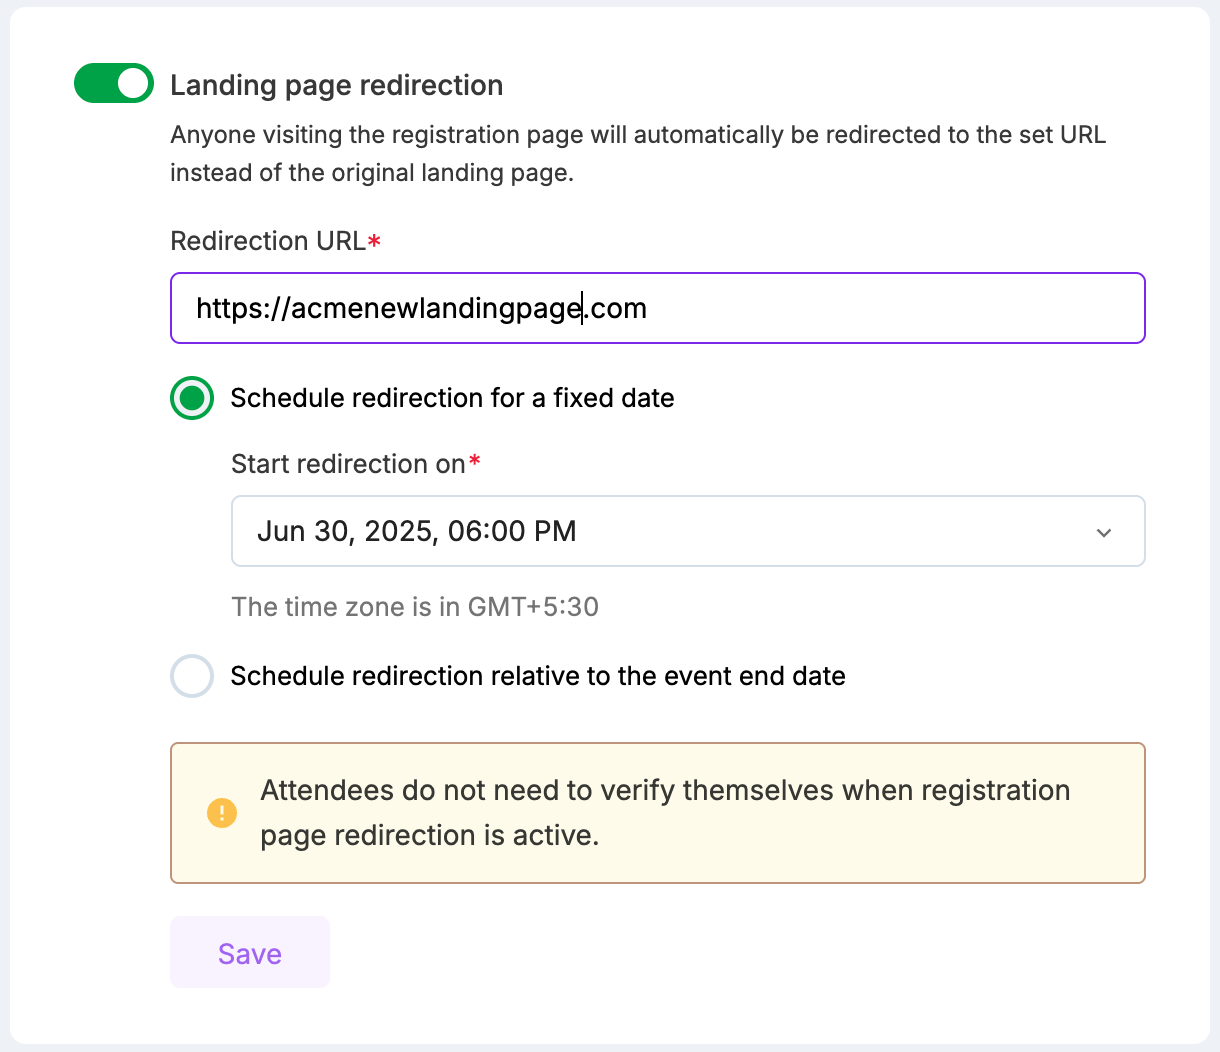Place cursor in the Redirection URL field

pyautogui.click(x=658, y=308)
